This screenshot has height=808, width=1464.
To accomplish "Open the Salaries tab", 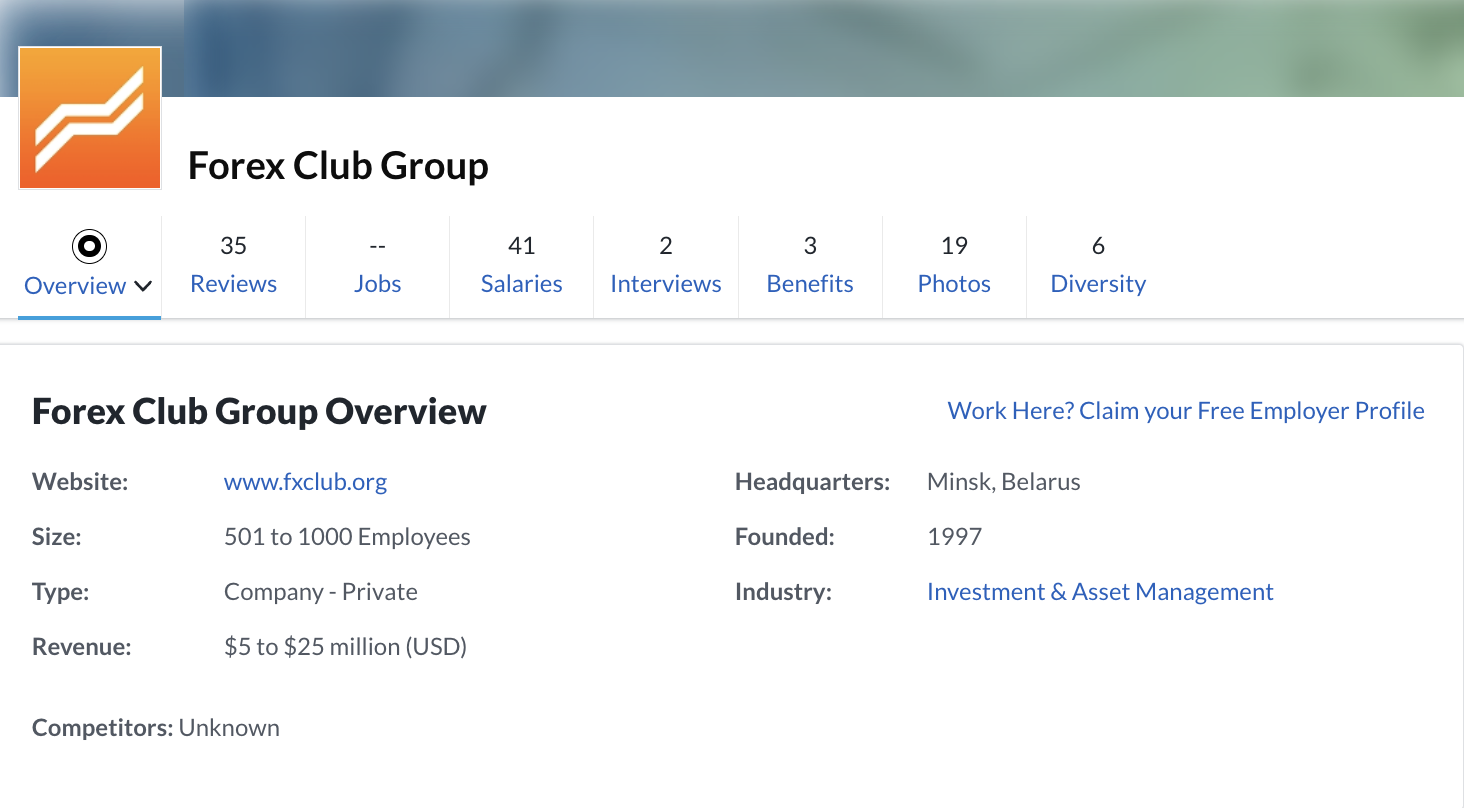I will (x=521, y=266).
